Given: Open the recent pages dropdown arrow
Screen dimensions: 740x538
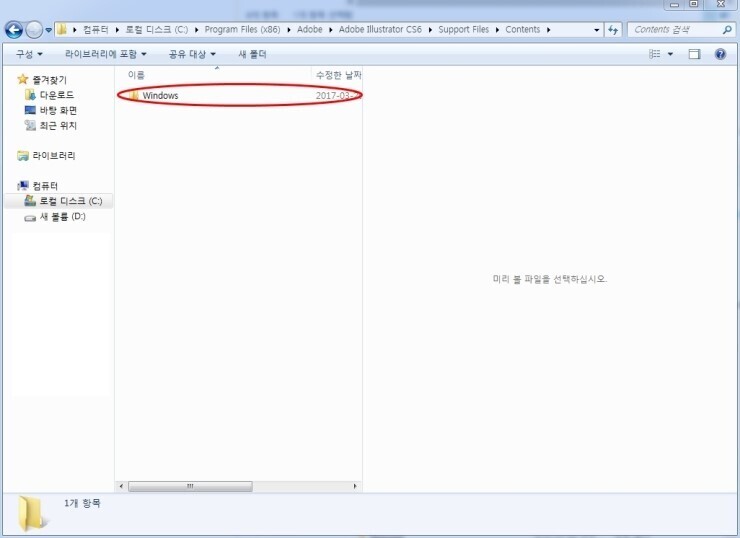Looking at the screenshot, I should coord(49,30).
